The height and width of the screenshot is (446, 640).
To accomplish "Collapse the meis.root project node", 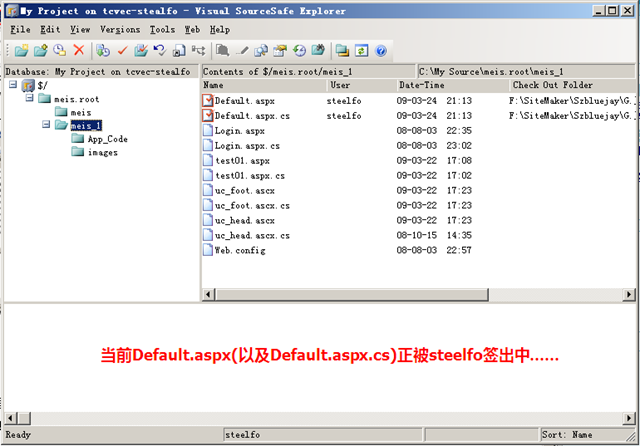I will tap(29, 100).
